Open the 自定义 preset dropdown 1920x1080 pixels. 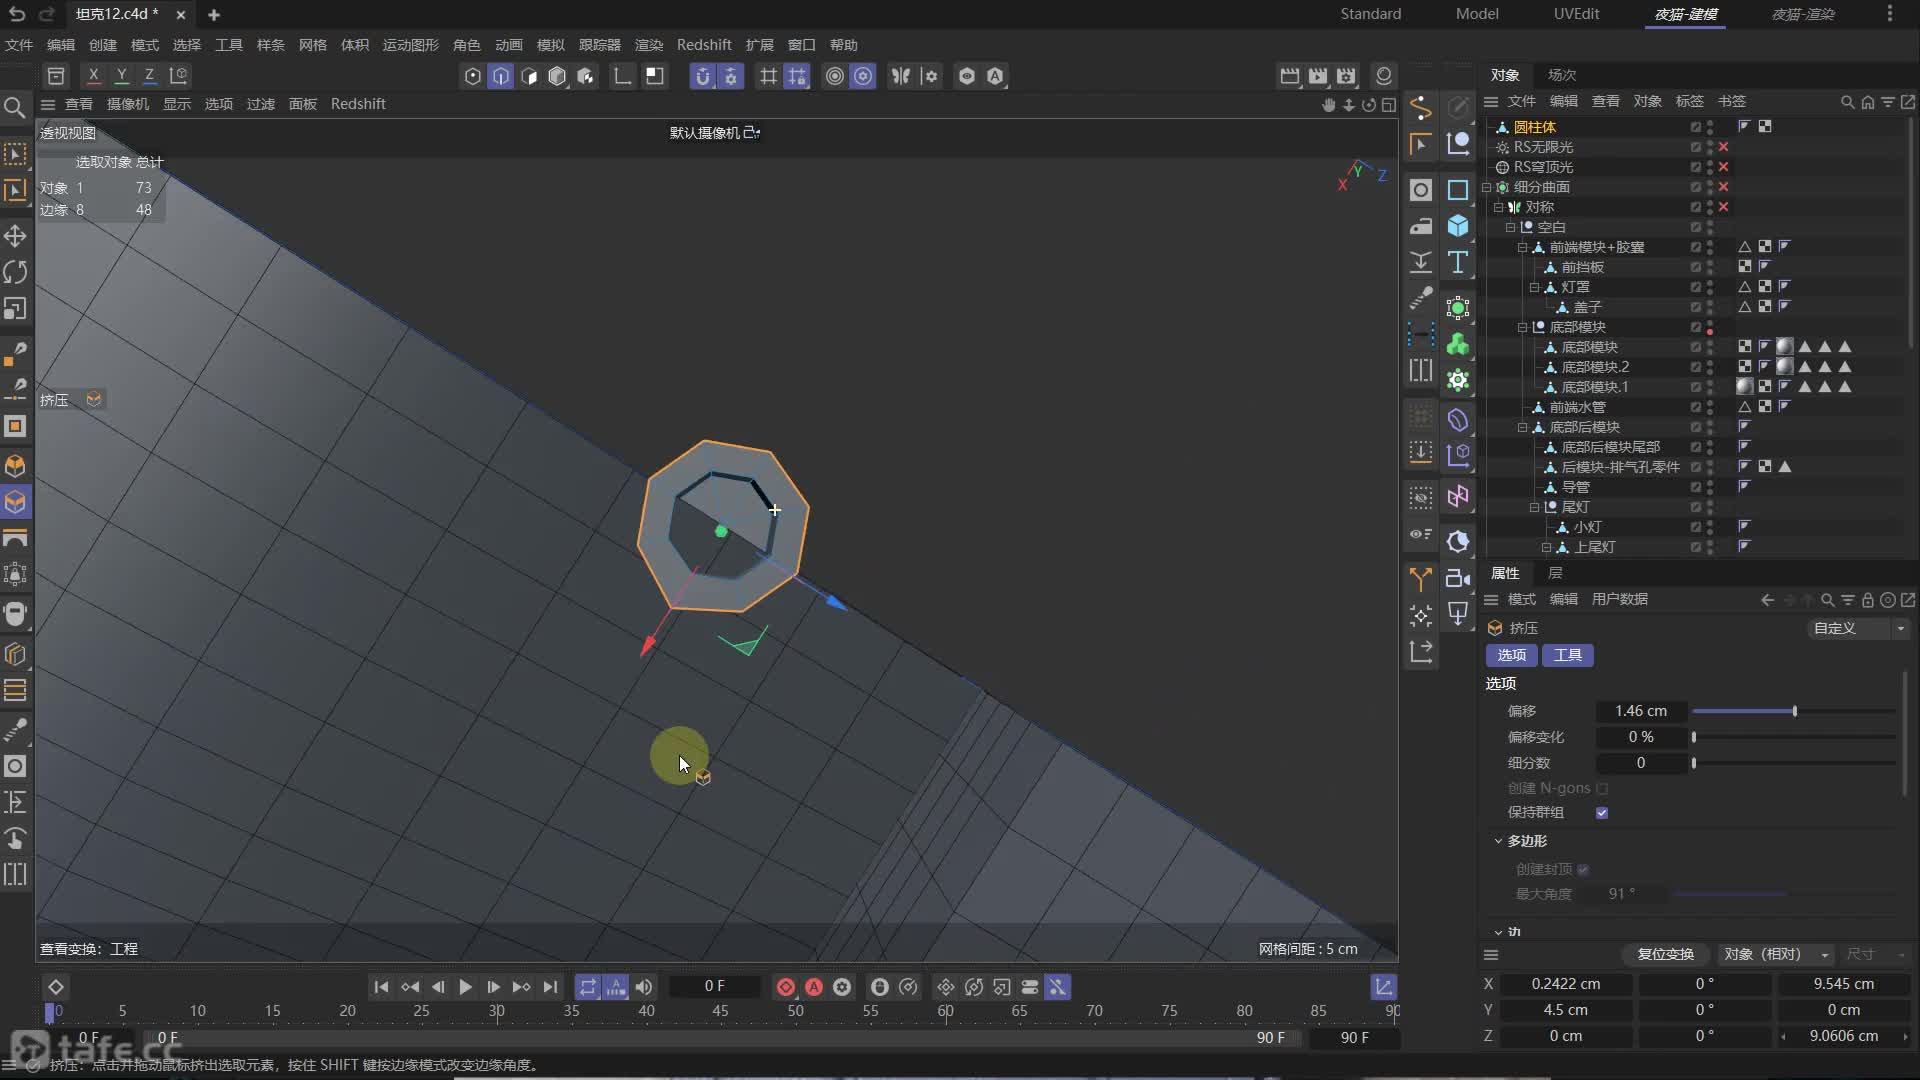click(1859, 628)
